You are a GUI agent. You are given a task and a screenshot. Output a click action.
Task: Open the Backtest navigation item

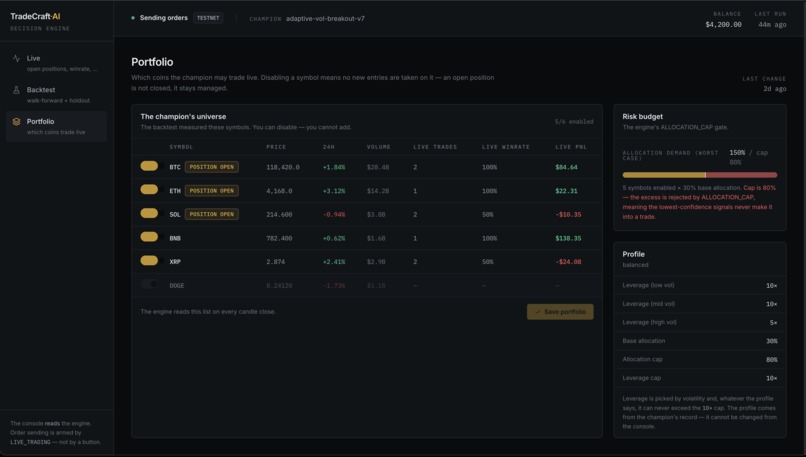pos(56,95)
